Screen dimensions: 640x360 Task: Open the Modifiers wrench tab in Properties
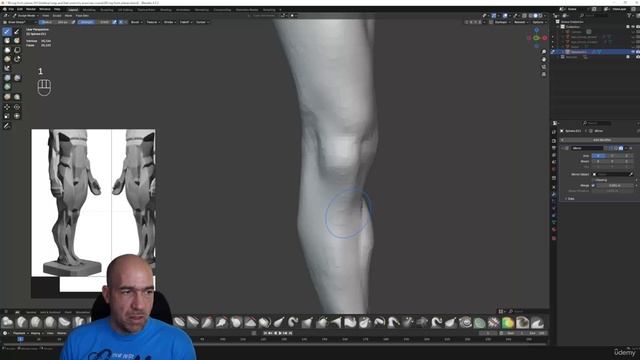coord(554,194)
